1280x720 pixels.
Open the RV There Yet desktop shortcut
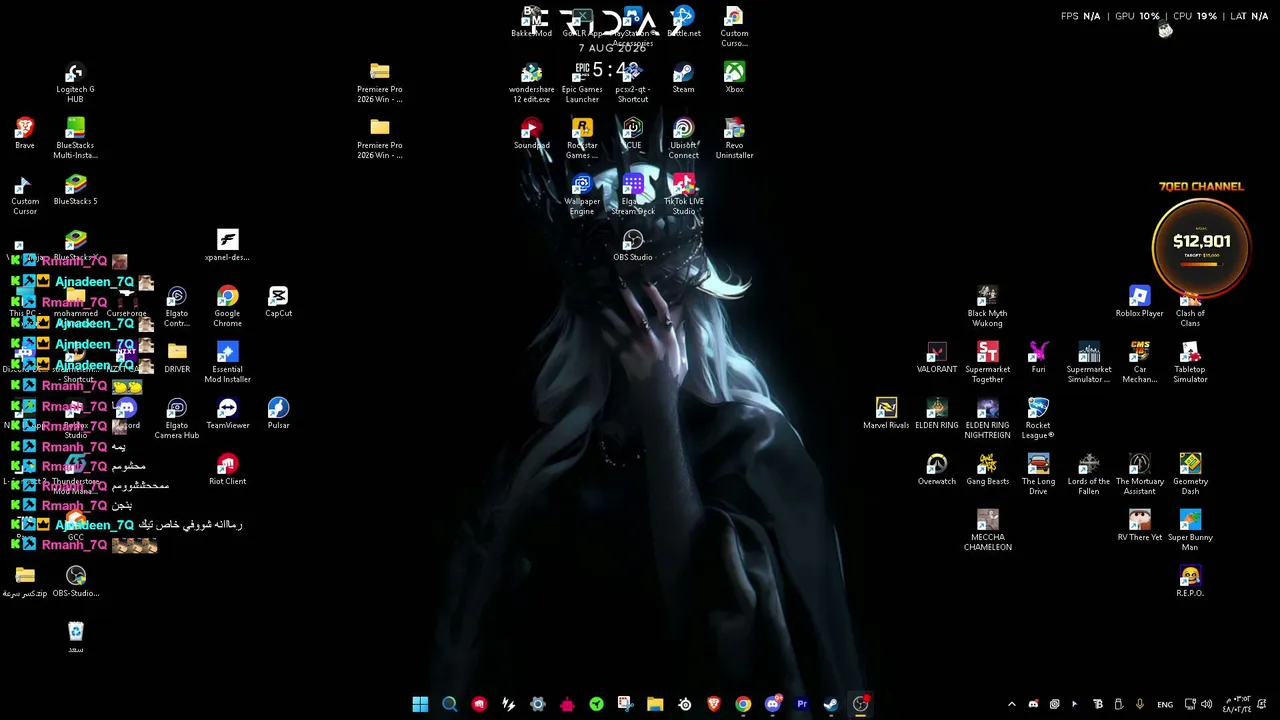[1139, 526]
